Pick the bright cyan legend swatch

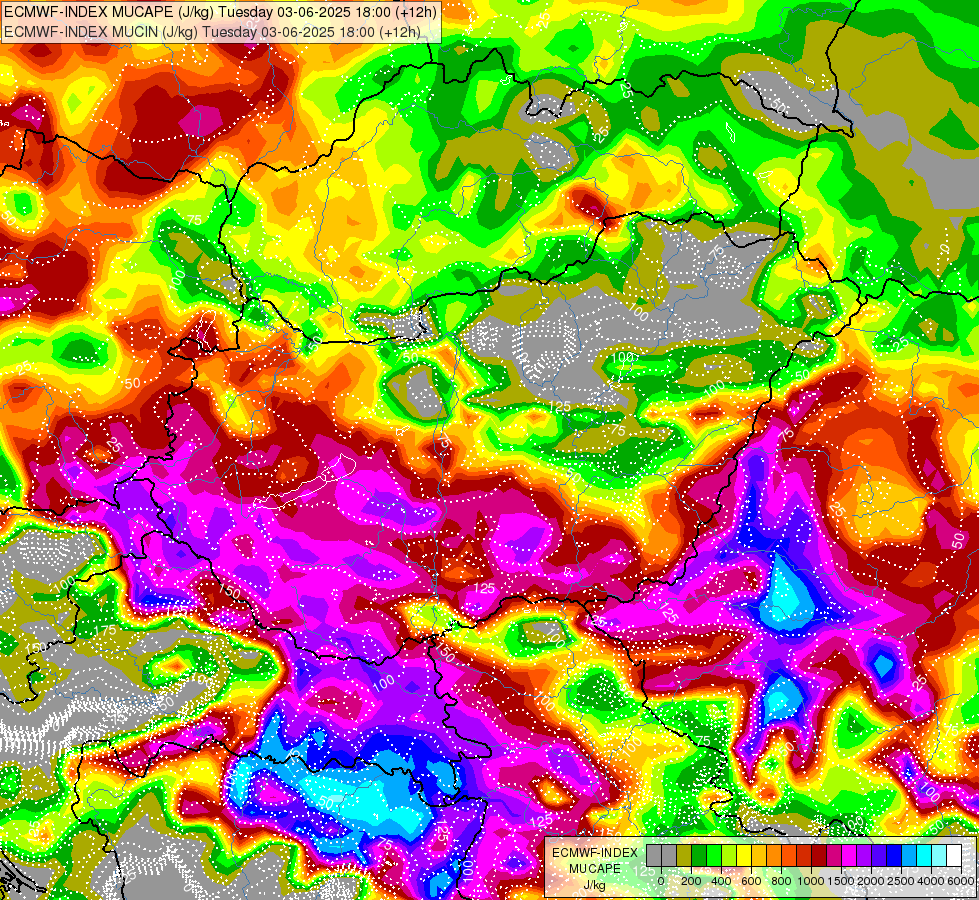tap(924, 855)
